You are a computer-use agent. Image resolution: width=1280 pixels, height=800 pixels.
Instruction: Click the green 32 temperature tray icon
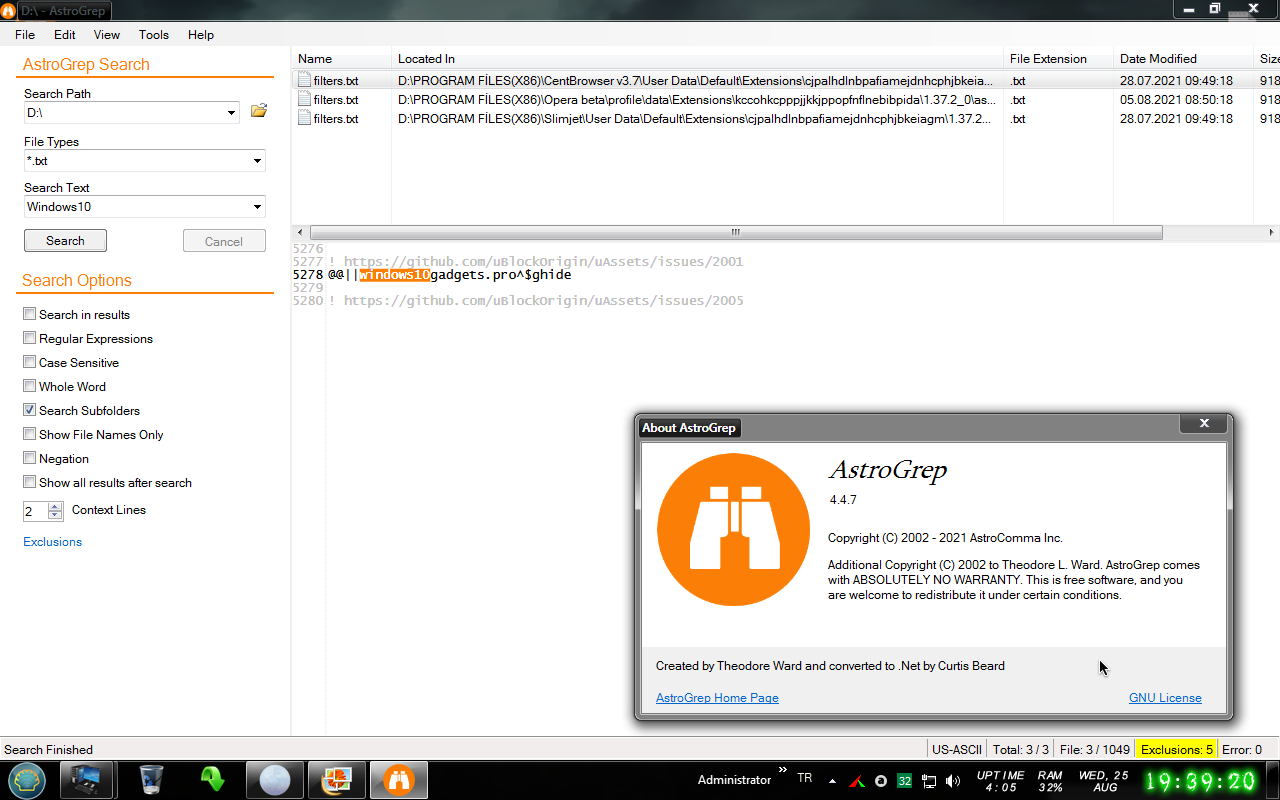tap(904, 781)
